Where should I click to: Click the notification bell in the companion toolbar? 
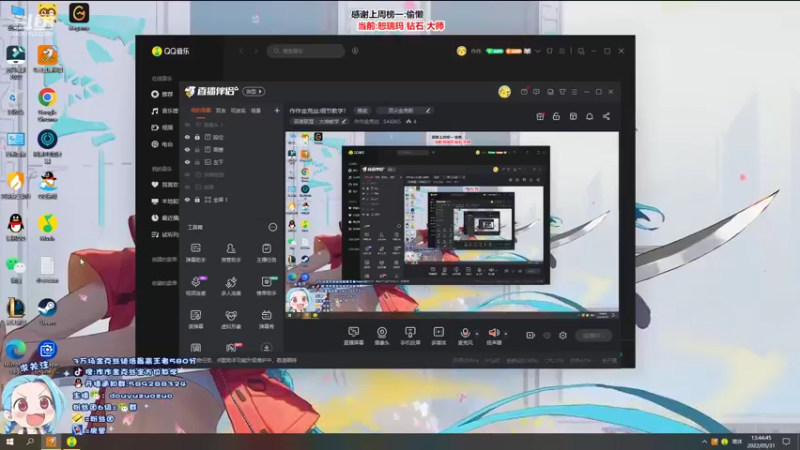click(589, 116)
